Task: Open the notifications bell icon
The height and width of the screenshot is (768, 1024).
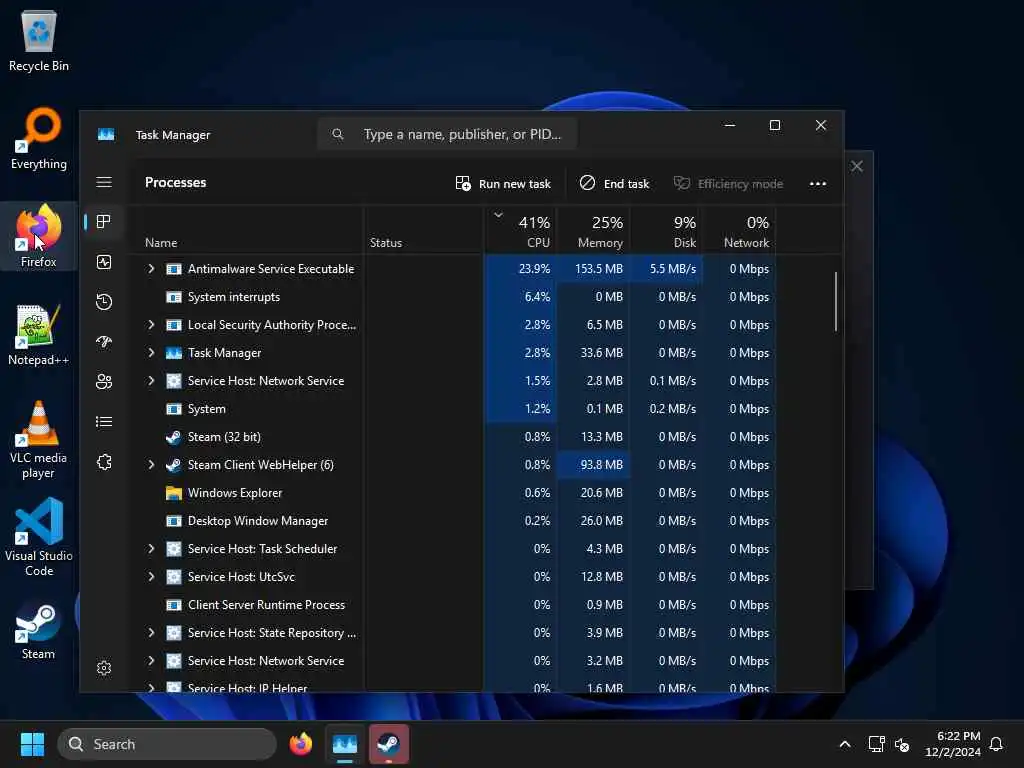Action: pos(996,744)
